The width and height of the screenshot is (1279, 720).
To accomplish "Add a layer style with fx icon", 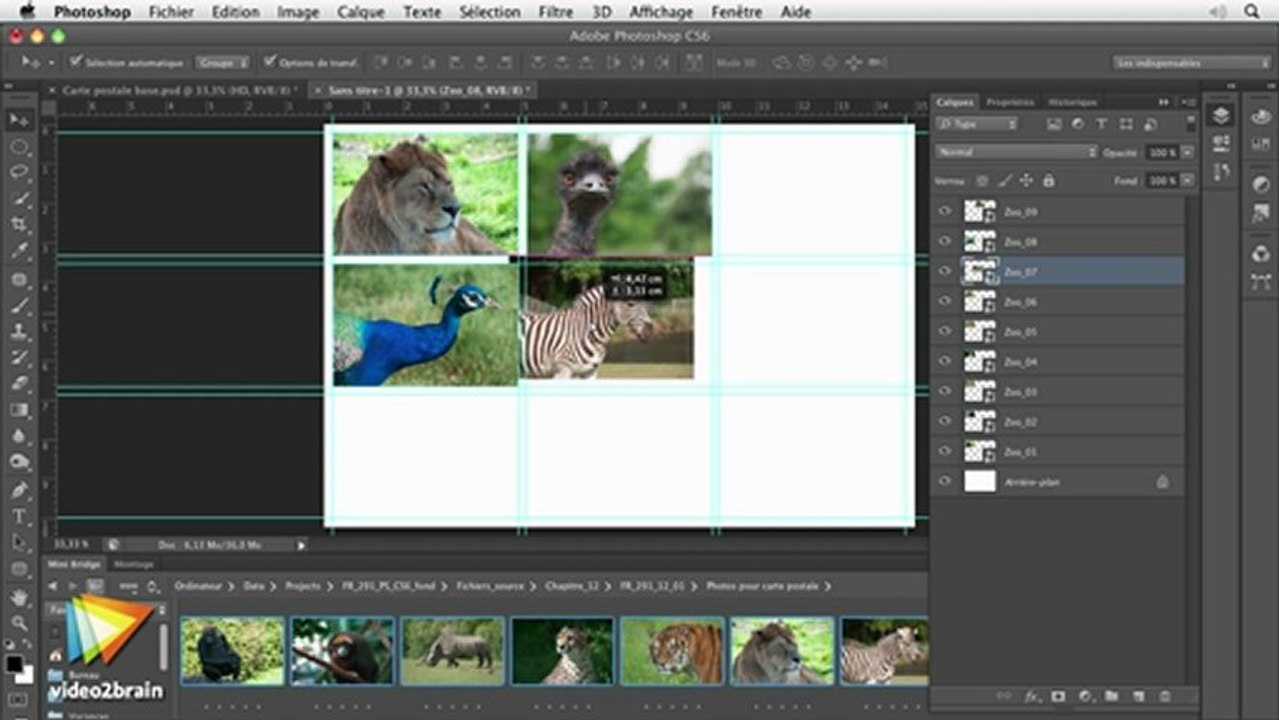I will click(x=1031, y=695).
